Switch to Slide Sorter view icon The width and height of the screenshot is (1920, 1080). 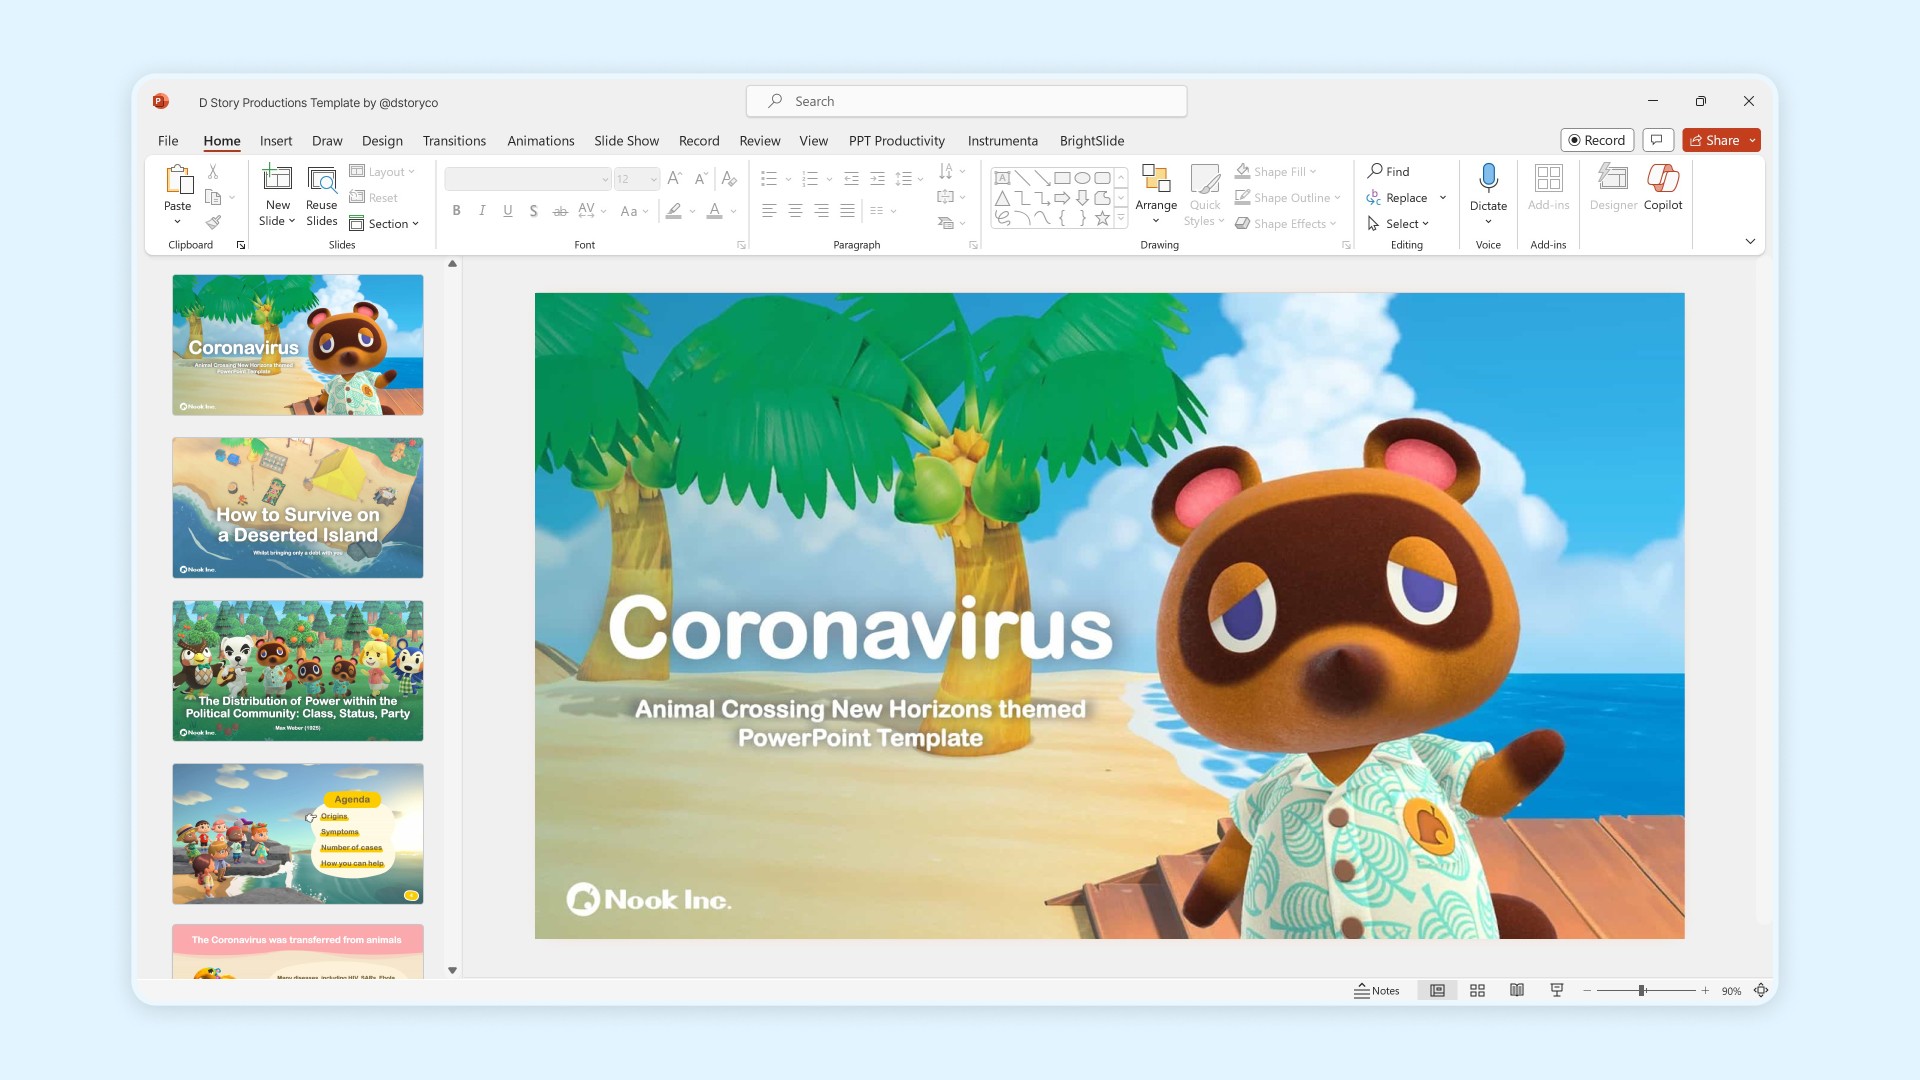click(x=1477, y=990)
